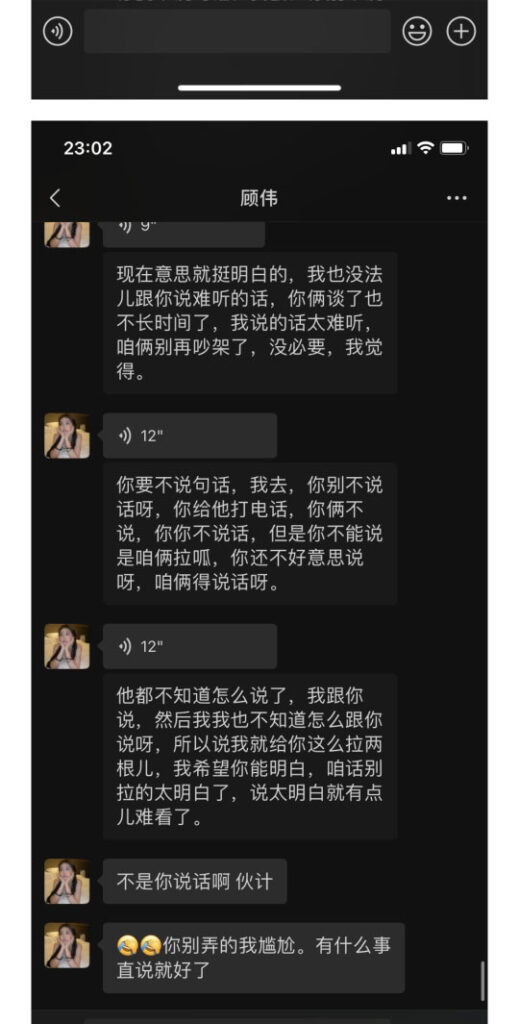Click the top message text input field
This screenshot has width=519, height=1024.
pos(237,31)
